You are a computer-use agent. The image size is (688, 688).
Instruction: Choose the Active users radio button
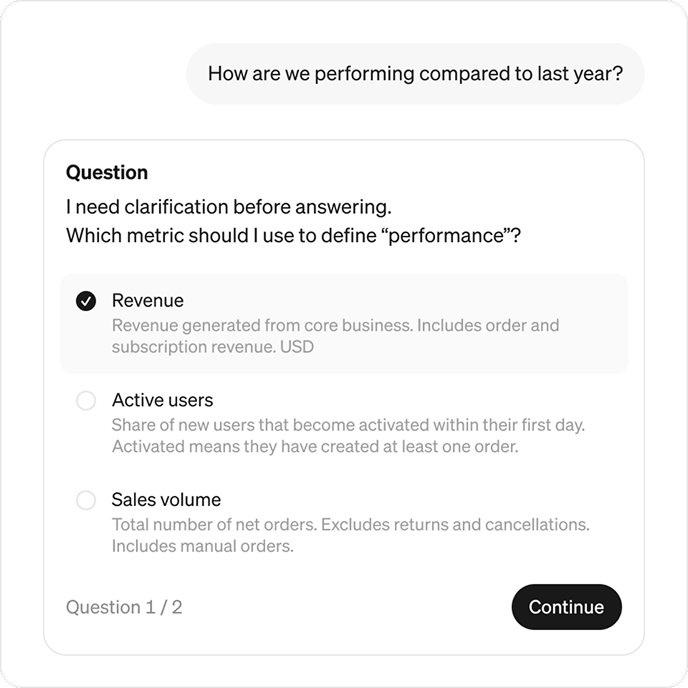coord(87,401)
